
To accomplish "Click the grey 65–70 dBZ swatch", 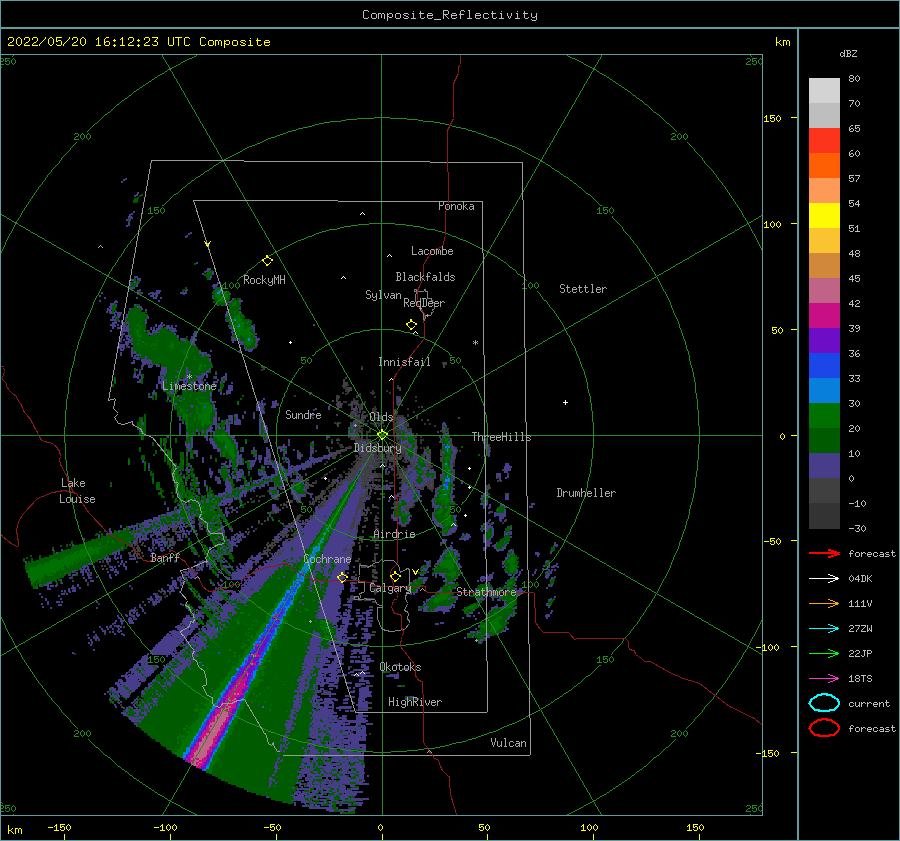I will point(824,115).
